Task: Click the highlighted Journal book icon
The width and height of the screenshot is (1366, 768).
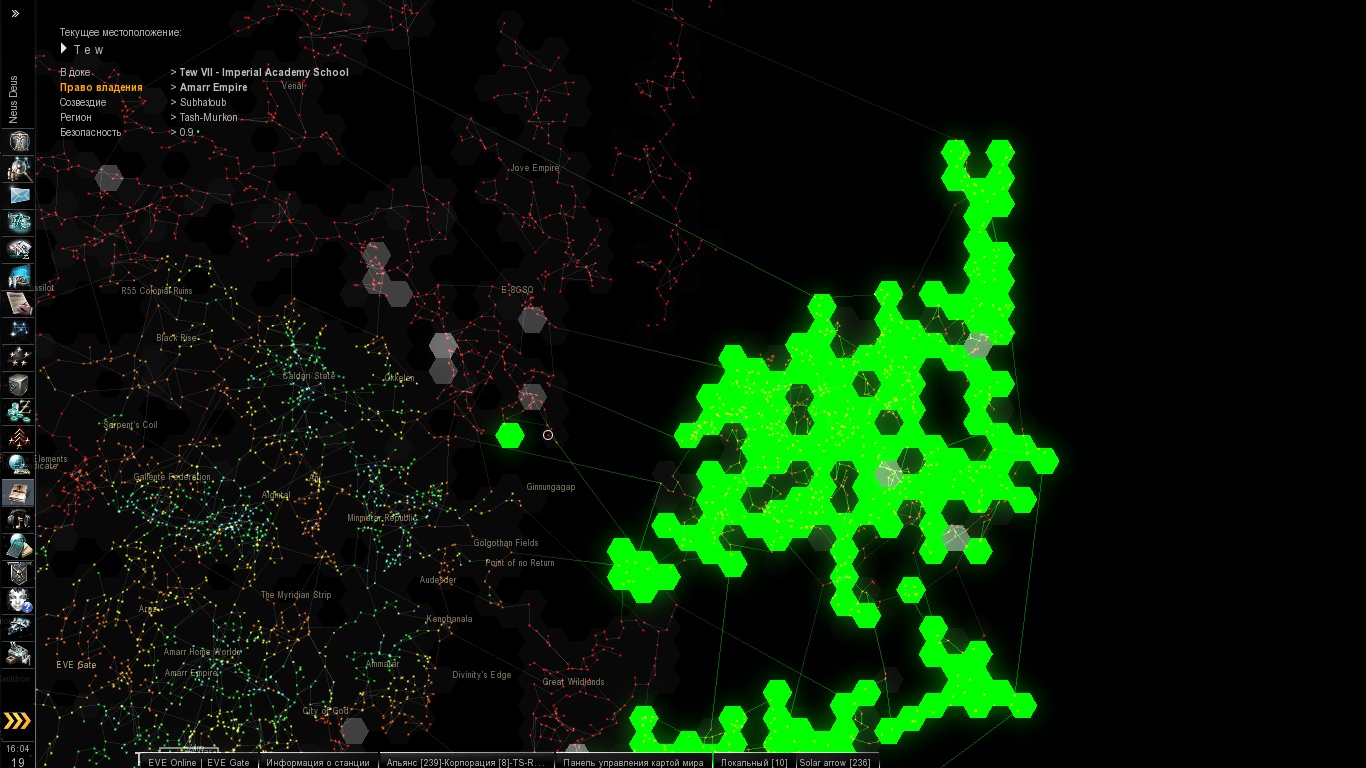Action: click(19, 492)
